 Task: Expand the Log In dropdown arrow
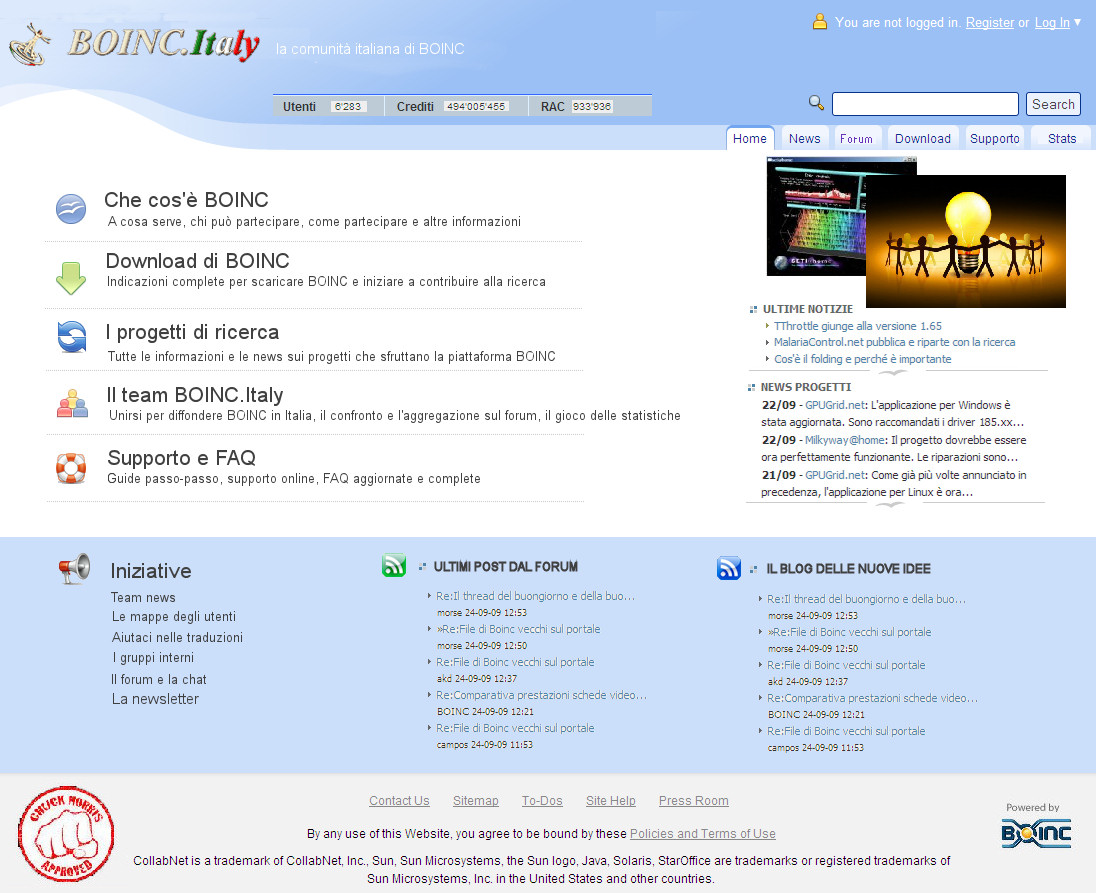(x=1077, y=22)
